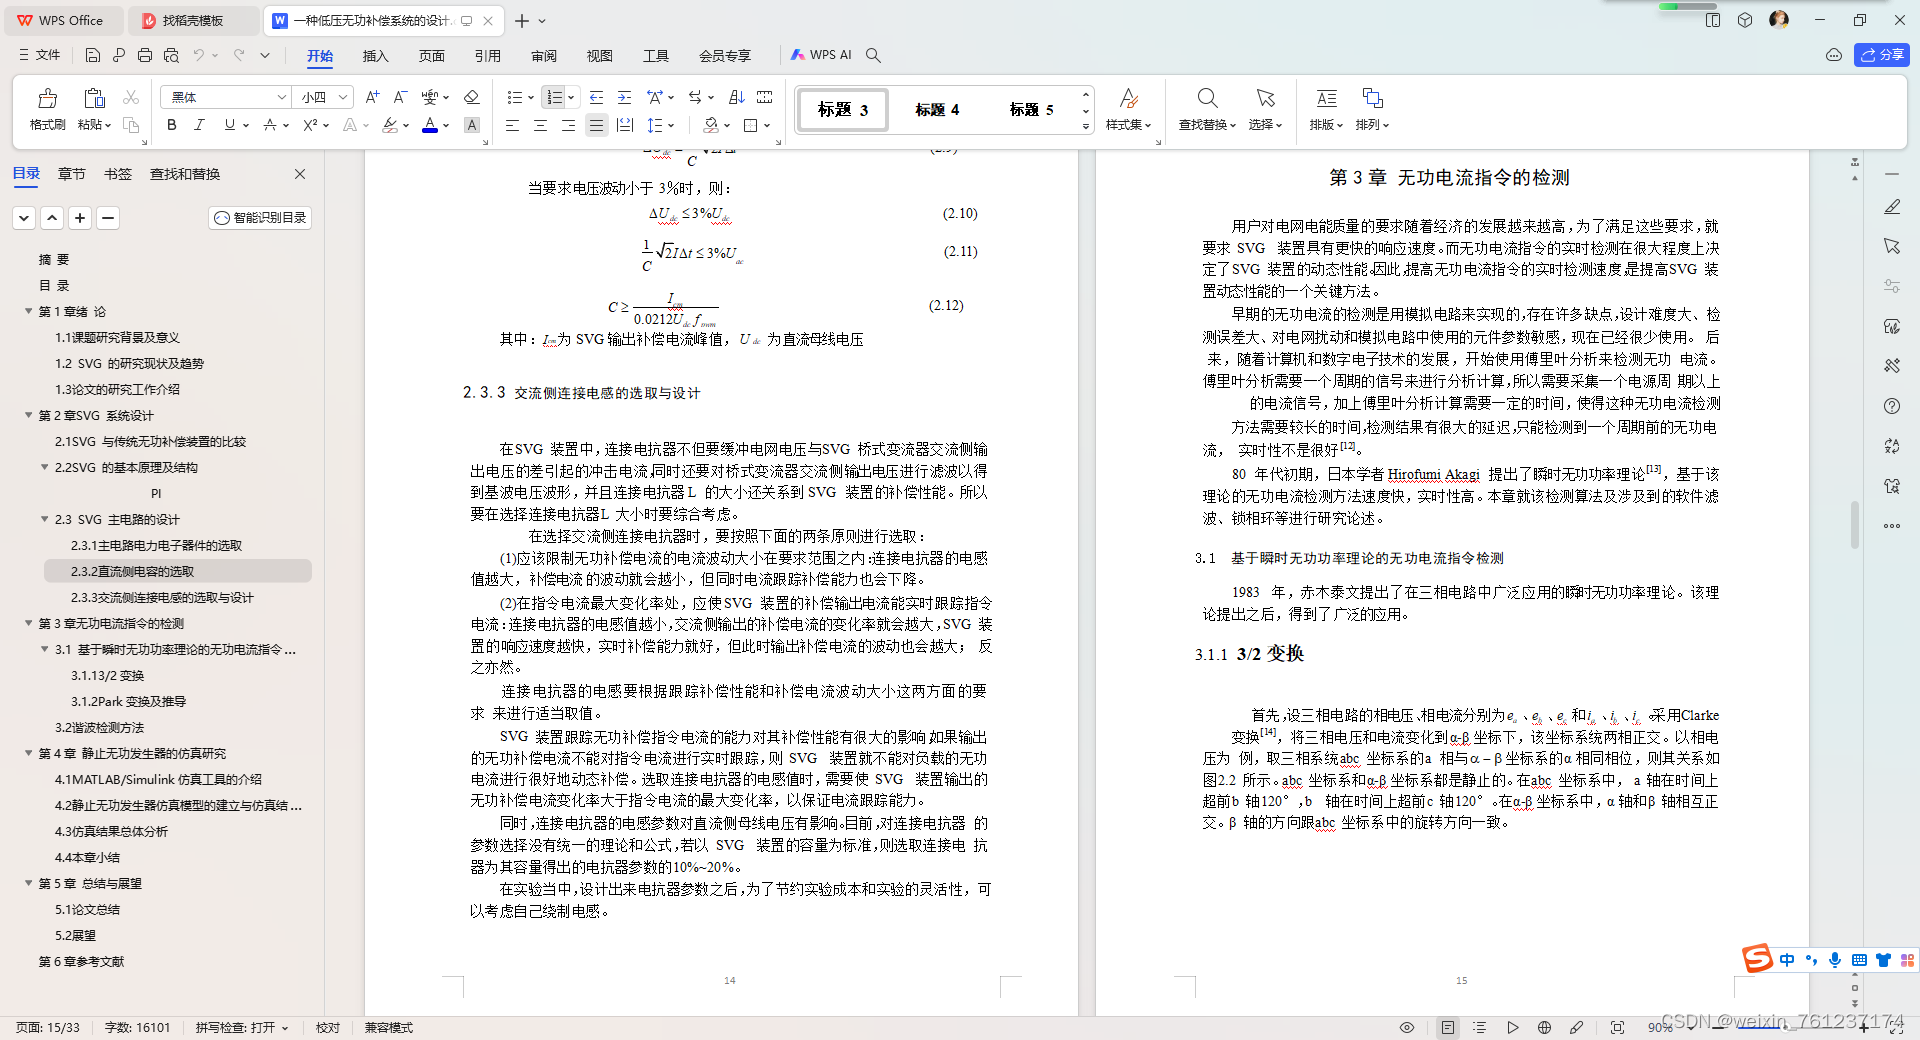Click the text highlight color button

[390, 125]
